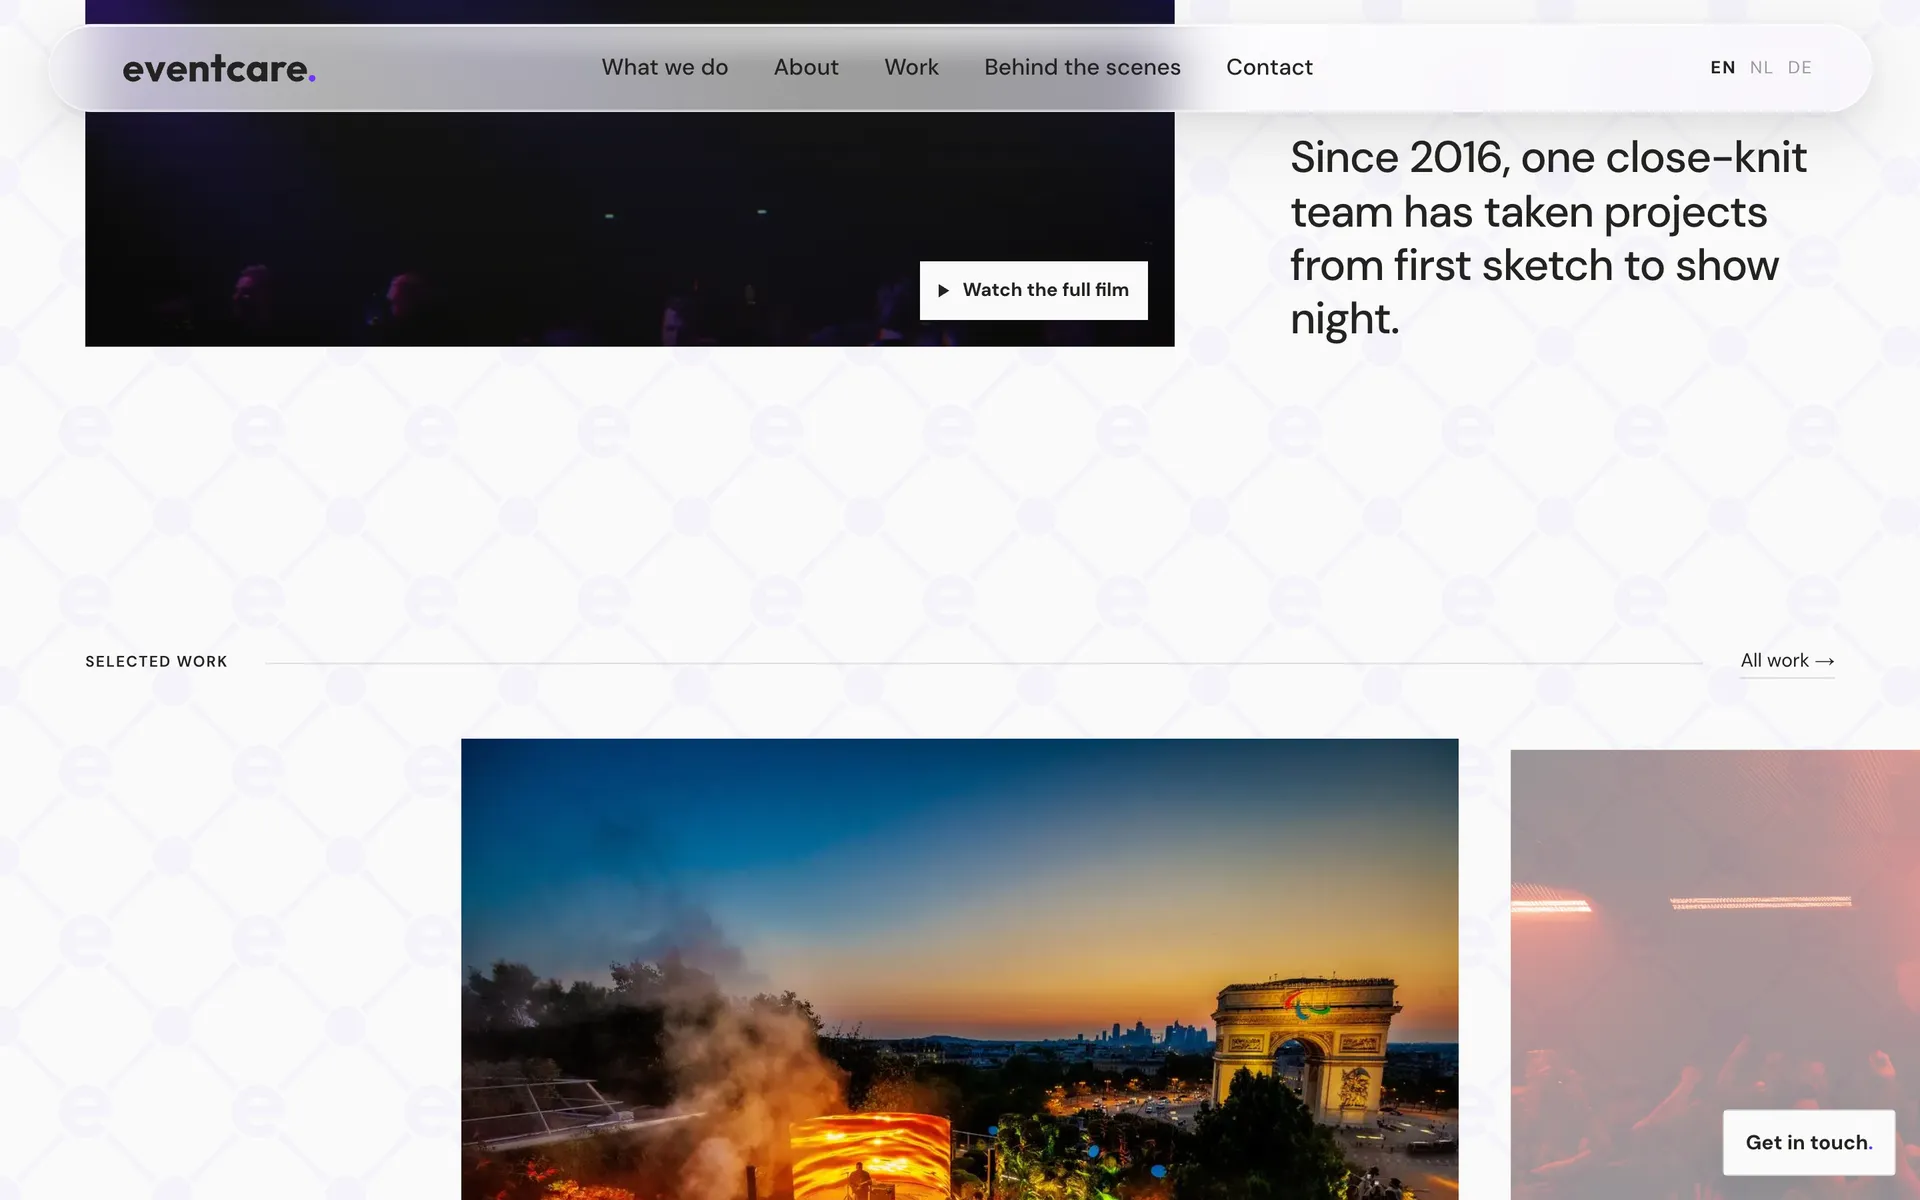The height and width of the screenshot is (1200, 1920).
Task: Go to the About page
Action: tap(806, 67)
